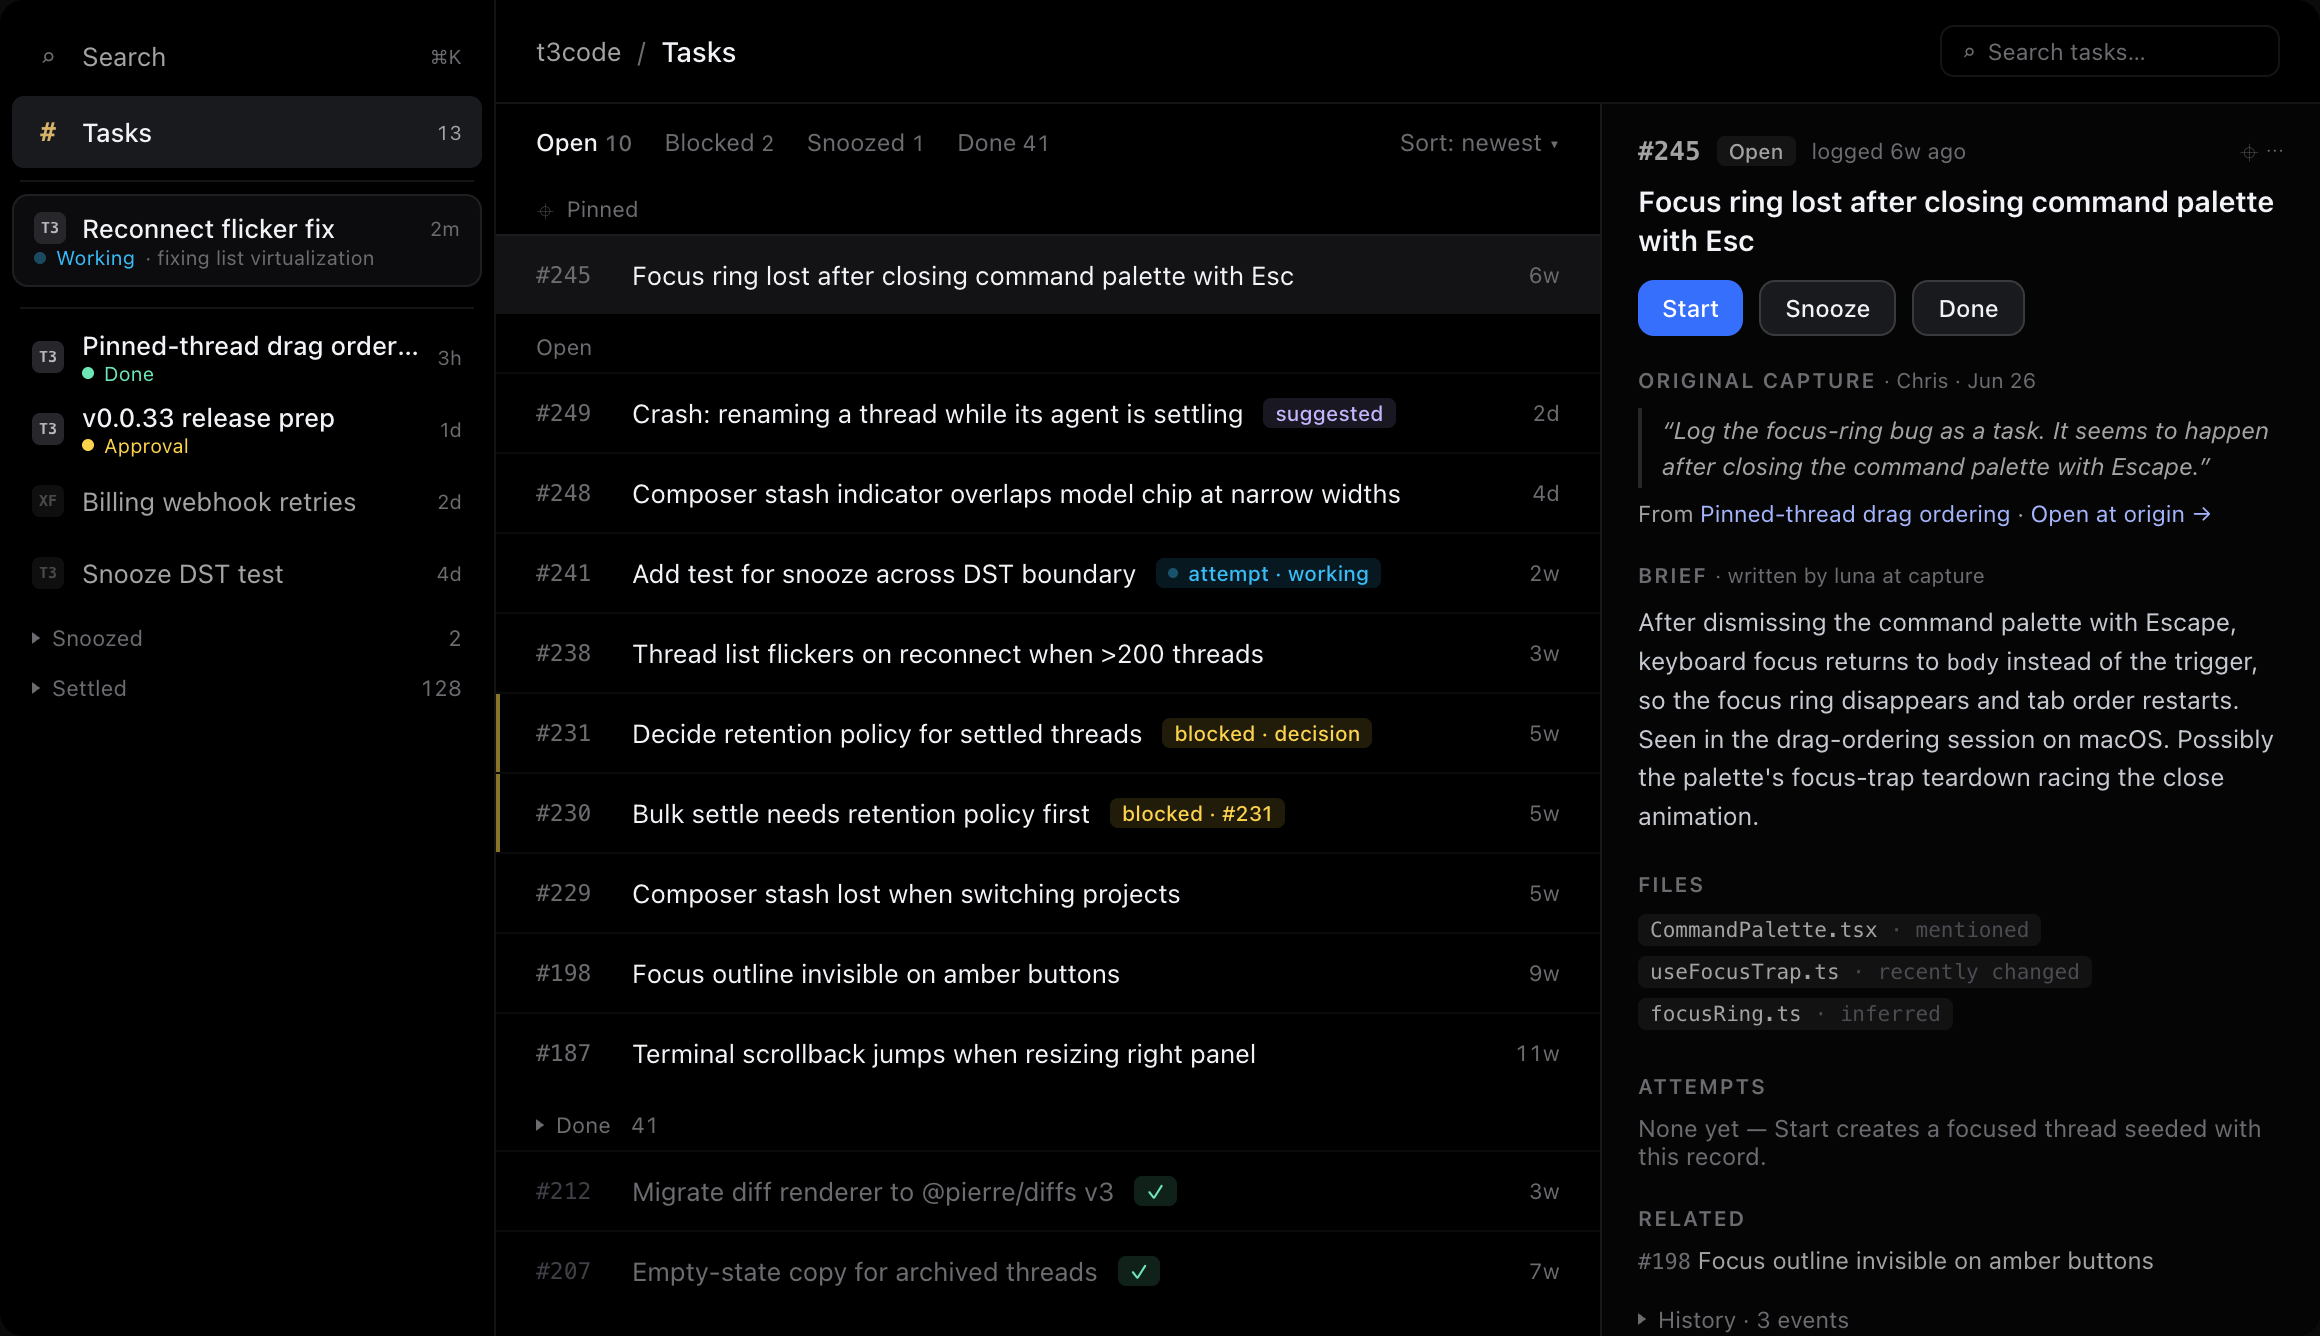The width and height of the screenshot is (2320, 1336).
Task: Switch to the Blocked 2 tab
Action: click(x=719, y=143)
